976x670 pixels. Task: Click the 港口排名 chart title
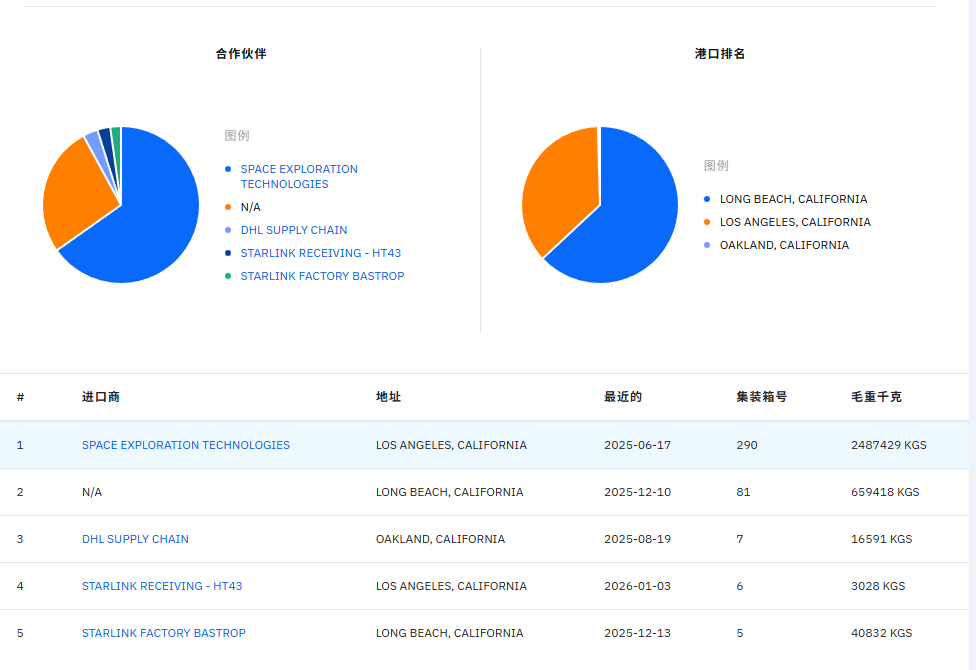pos(720,54)
